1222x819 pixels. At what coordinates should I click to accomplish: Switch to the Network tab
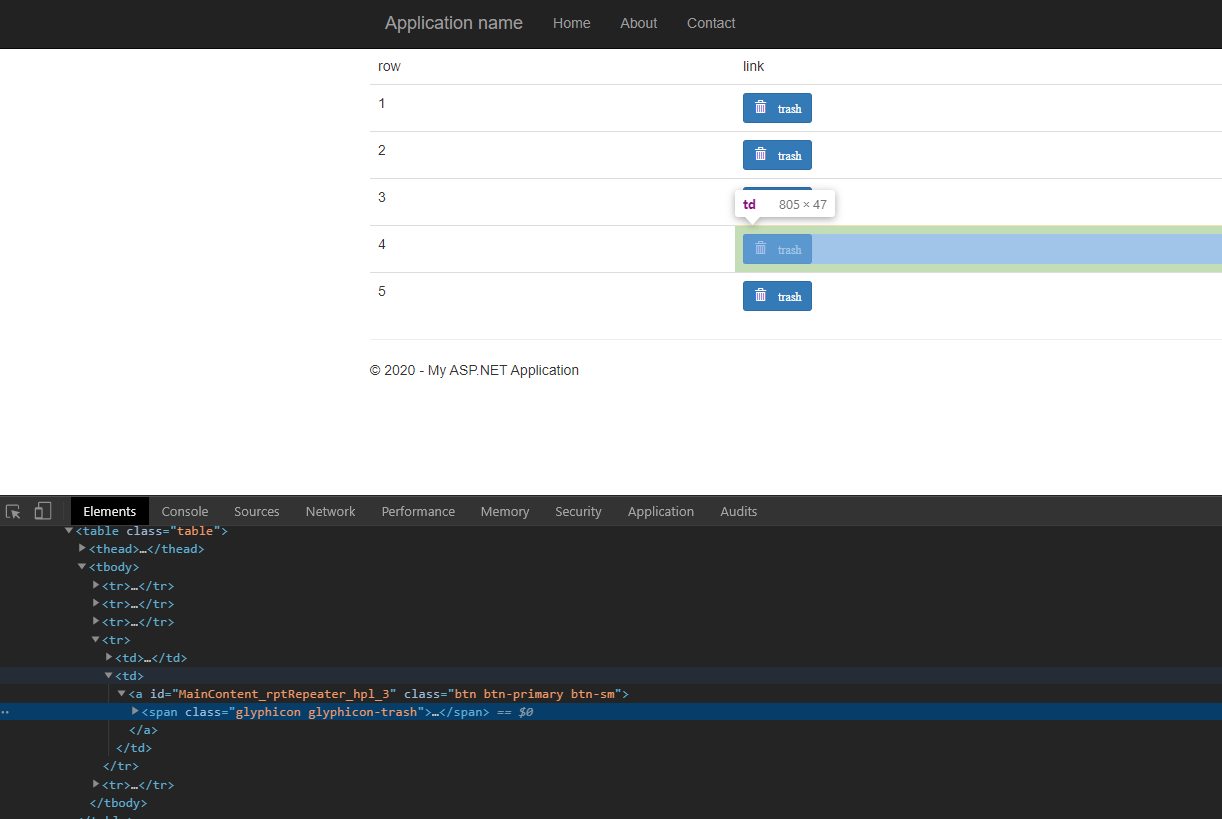(x=330, y=511)
